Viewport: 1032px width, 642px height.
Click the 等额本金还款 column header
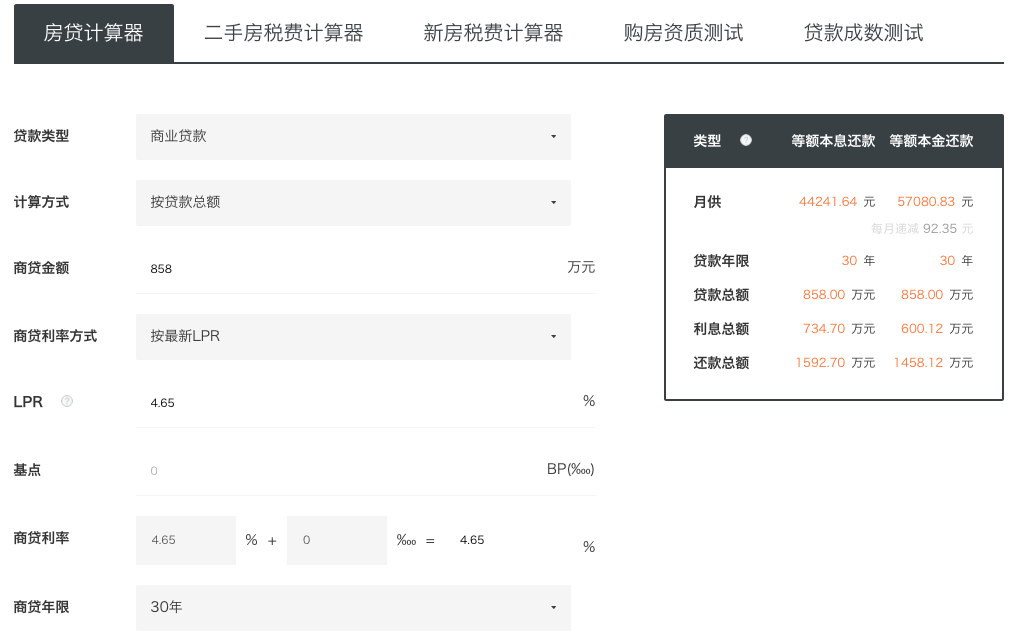point(931,141)
